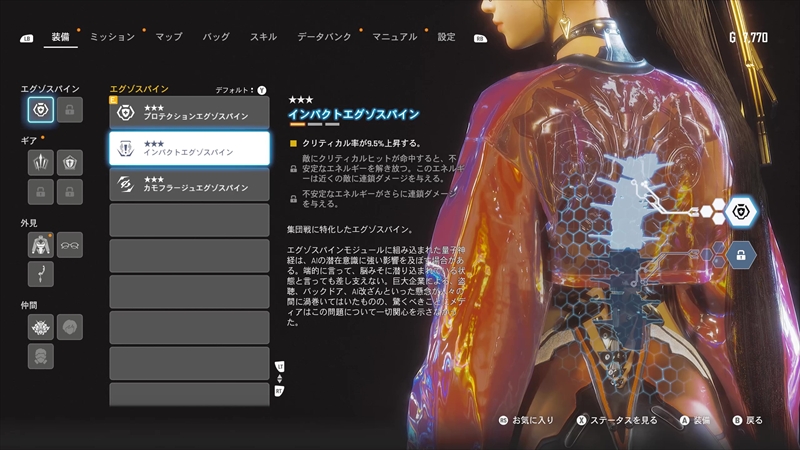Image resolution: width=800 pixels, height=450 pixels.
Task: Open the マップ tab
Action: [169, 37]
